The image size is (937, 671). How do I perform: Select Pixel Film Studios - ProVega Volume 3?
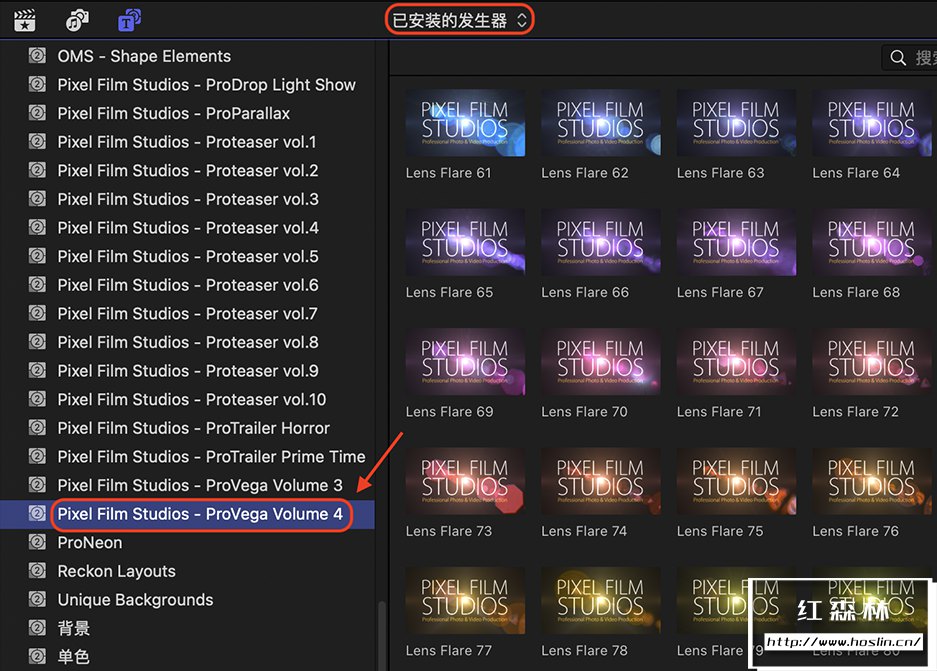(200, 485)
